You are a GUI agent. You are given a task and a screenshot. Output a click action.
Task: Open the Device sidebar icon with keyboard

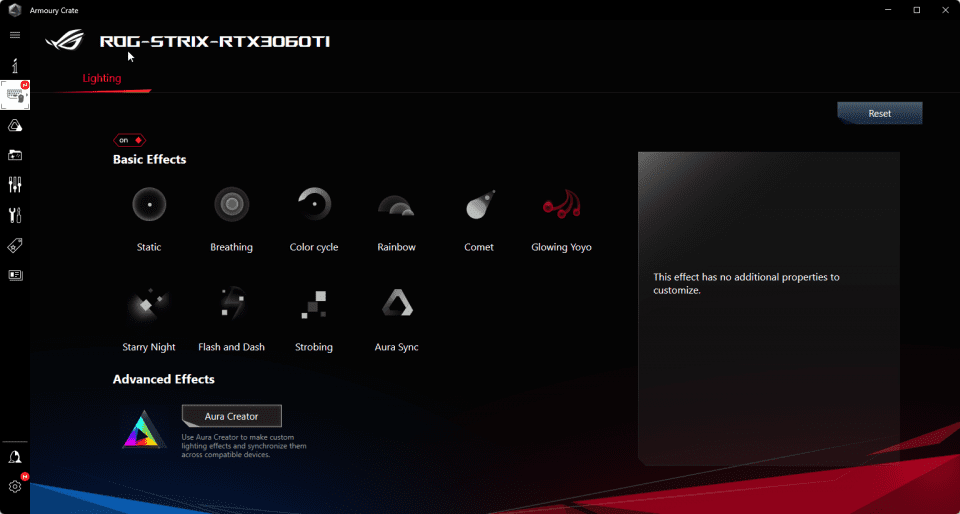[15, 95]
